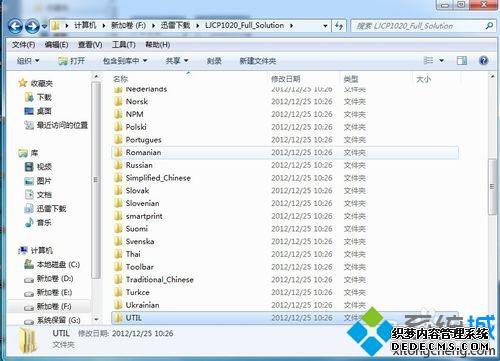Image resolution: width=500 pixels, height=361 pixels.
Task: Open the address bar history dropdown arrow
Action: 325,26
